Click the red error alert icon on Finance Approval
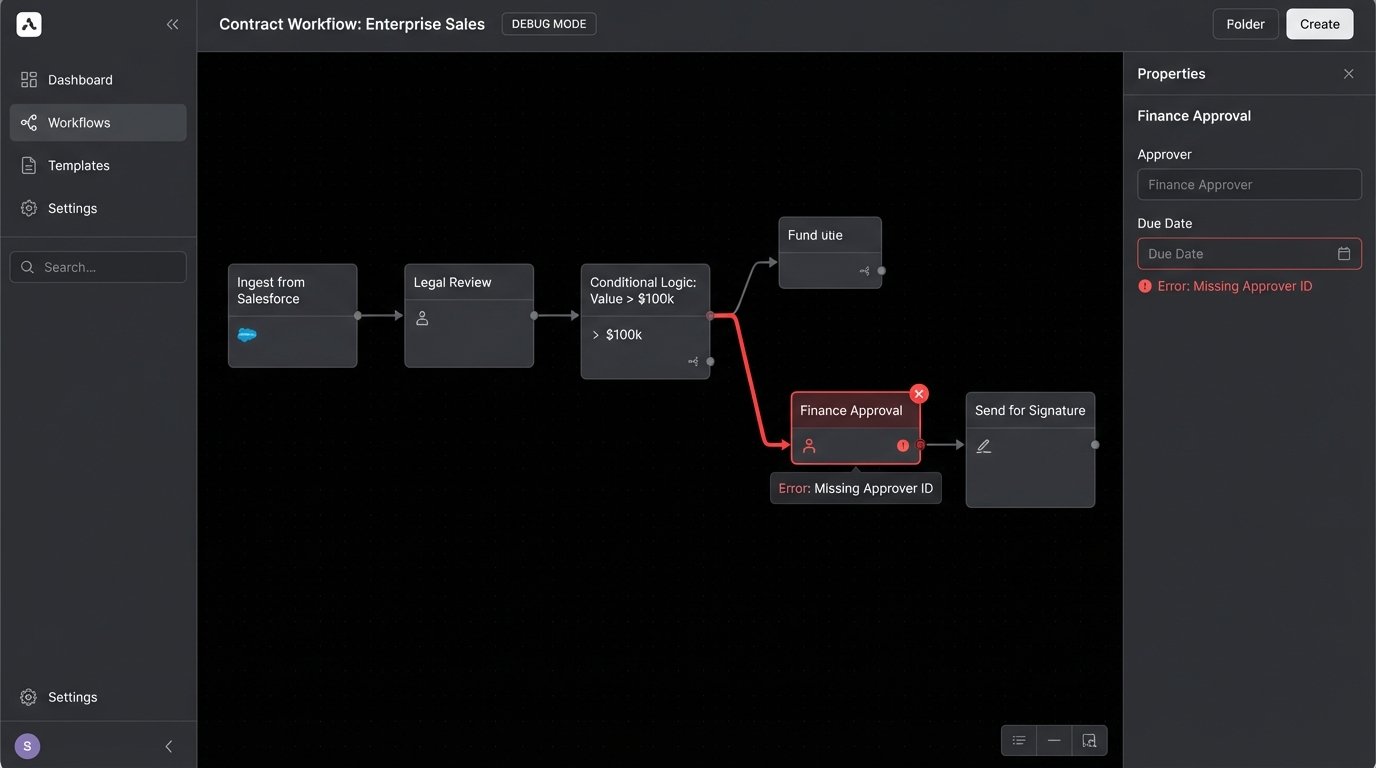1376x768 pixels. (x=903, y=445)
